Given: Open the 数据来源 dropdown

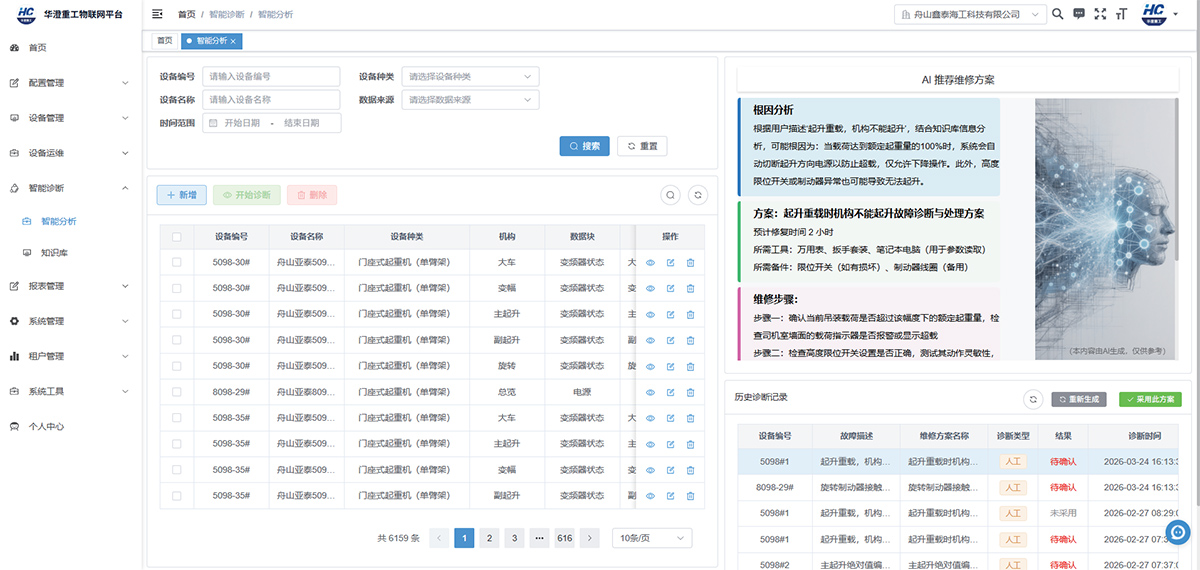Looking at the screenshot, I should [x=470, y=100].
